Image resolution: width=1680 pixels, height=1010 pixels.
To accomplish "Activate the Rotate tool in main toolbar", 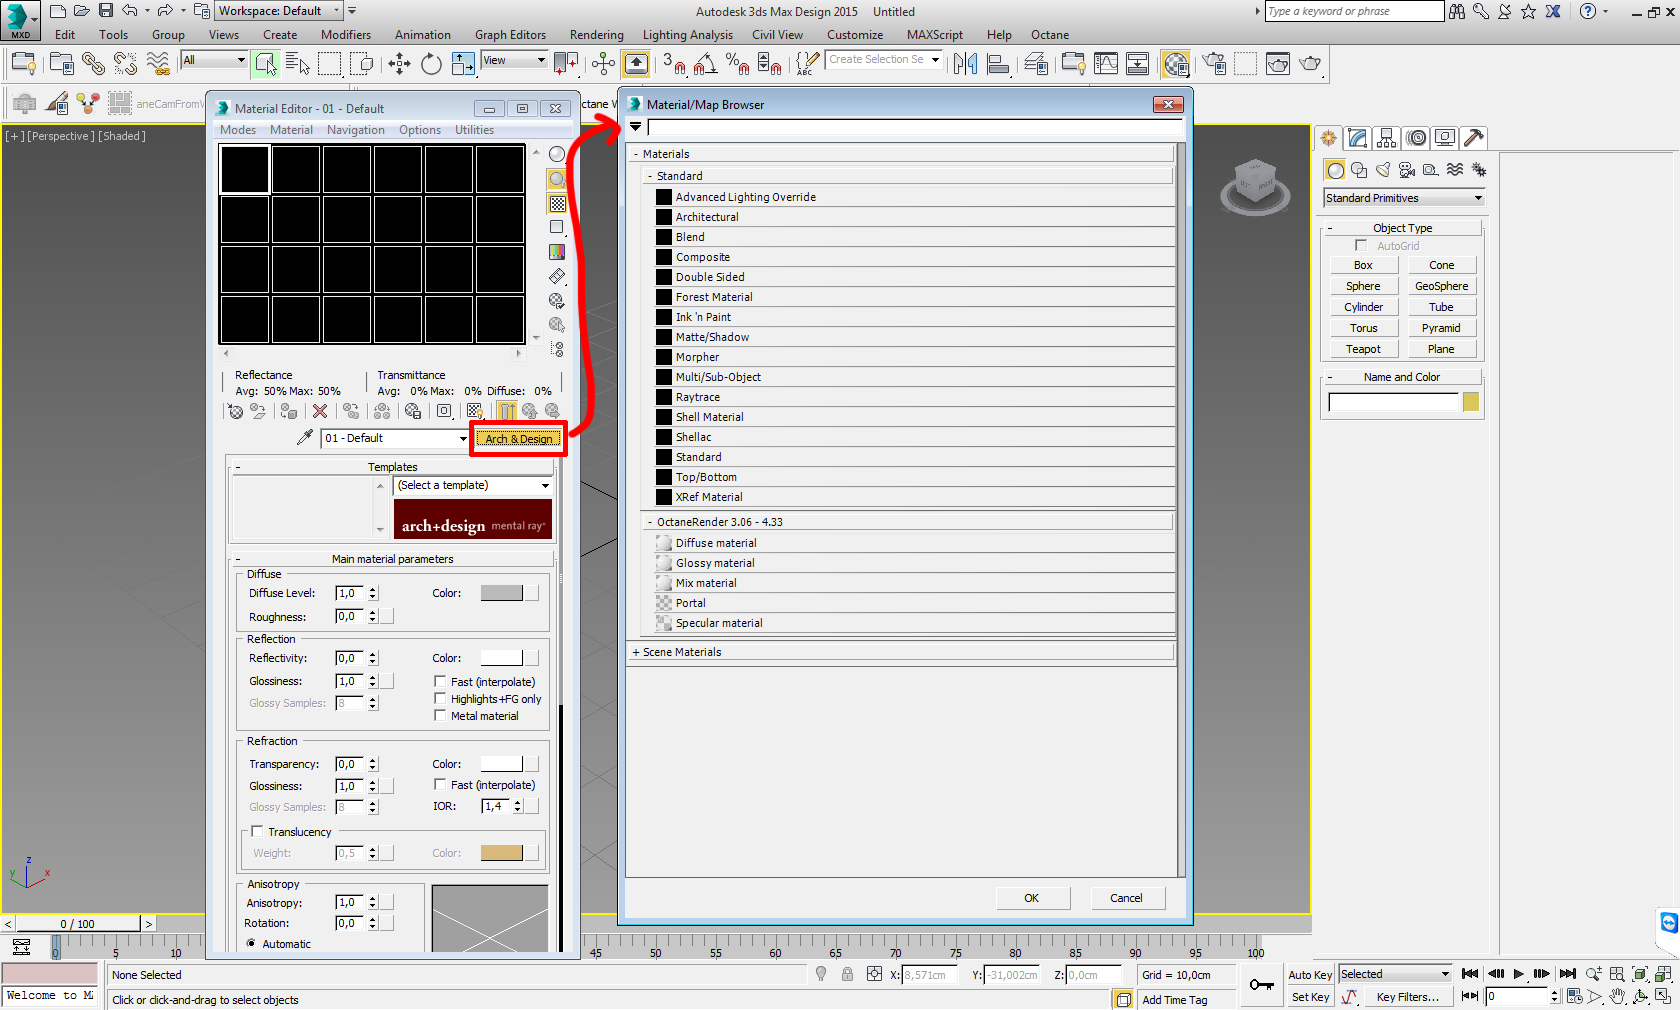I will pyautogui.click(x=431, y=64).
